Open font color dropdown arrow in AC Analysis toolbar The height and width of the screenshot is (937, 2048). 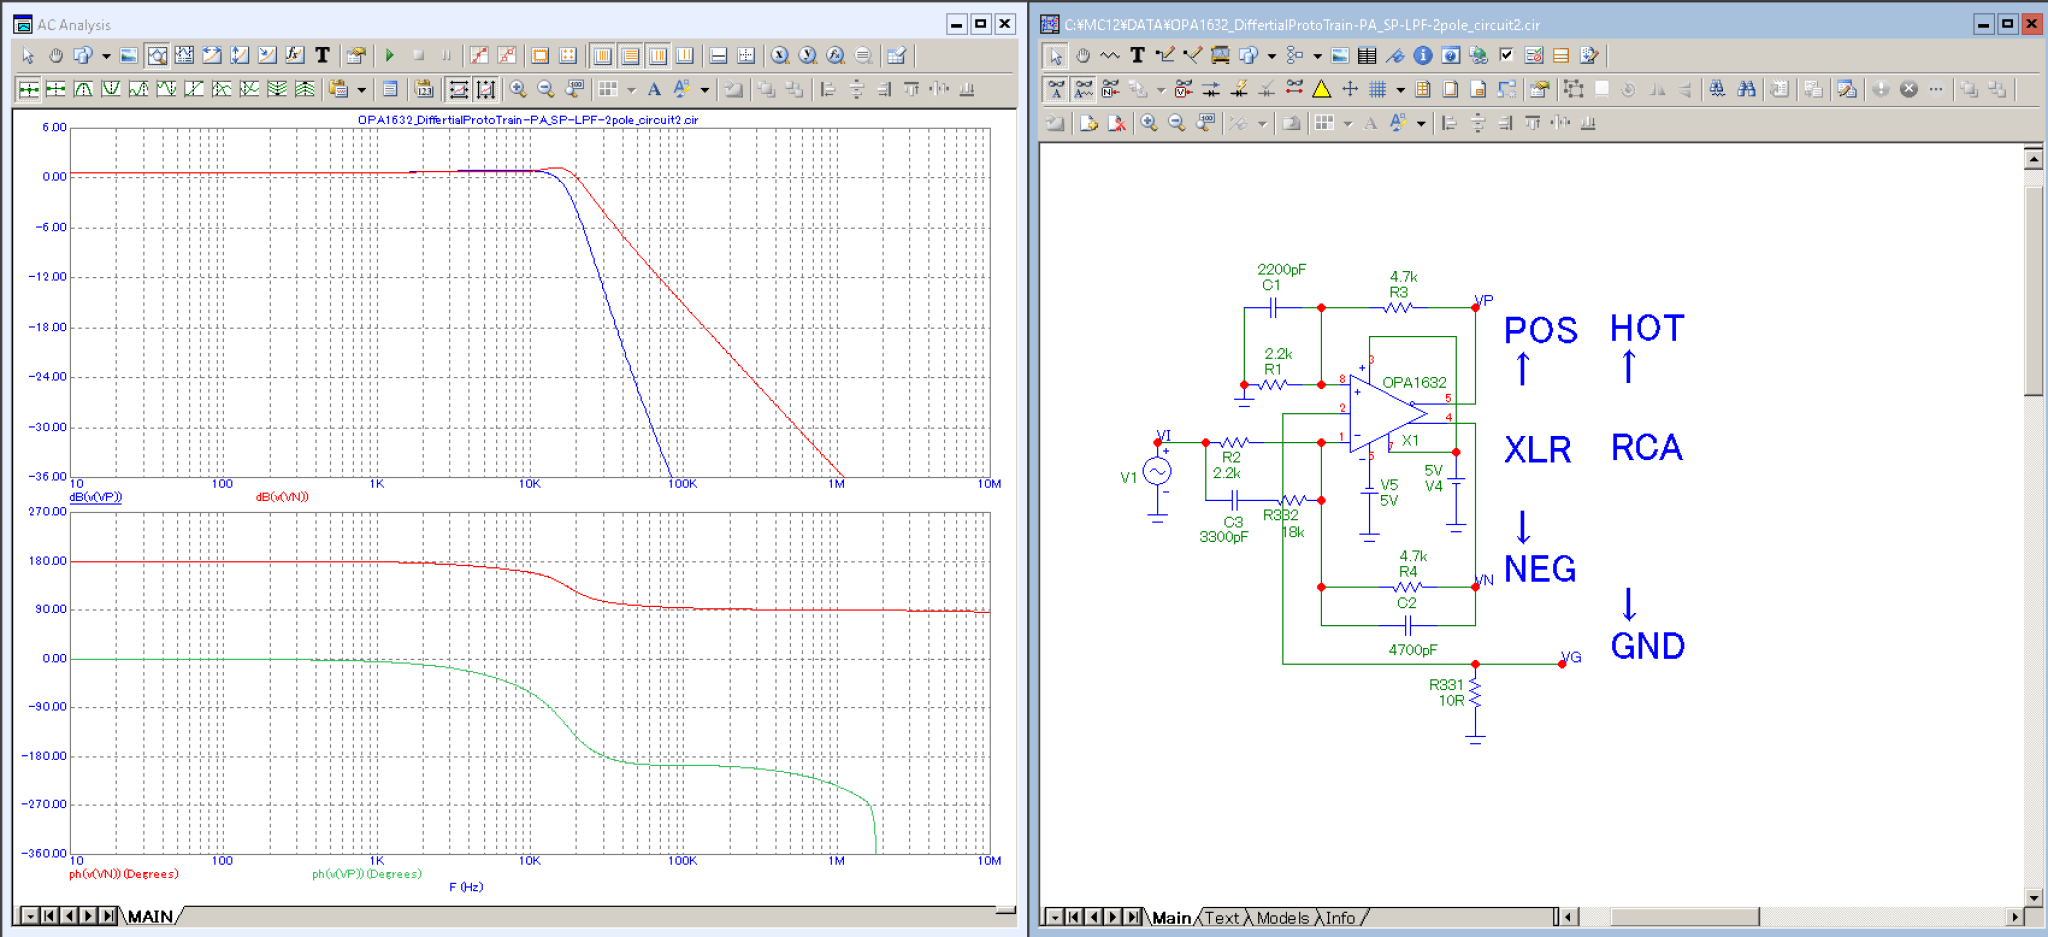point(705,90)
